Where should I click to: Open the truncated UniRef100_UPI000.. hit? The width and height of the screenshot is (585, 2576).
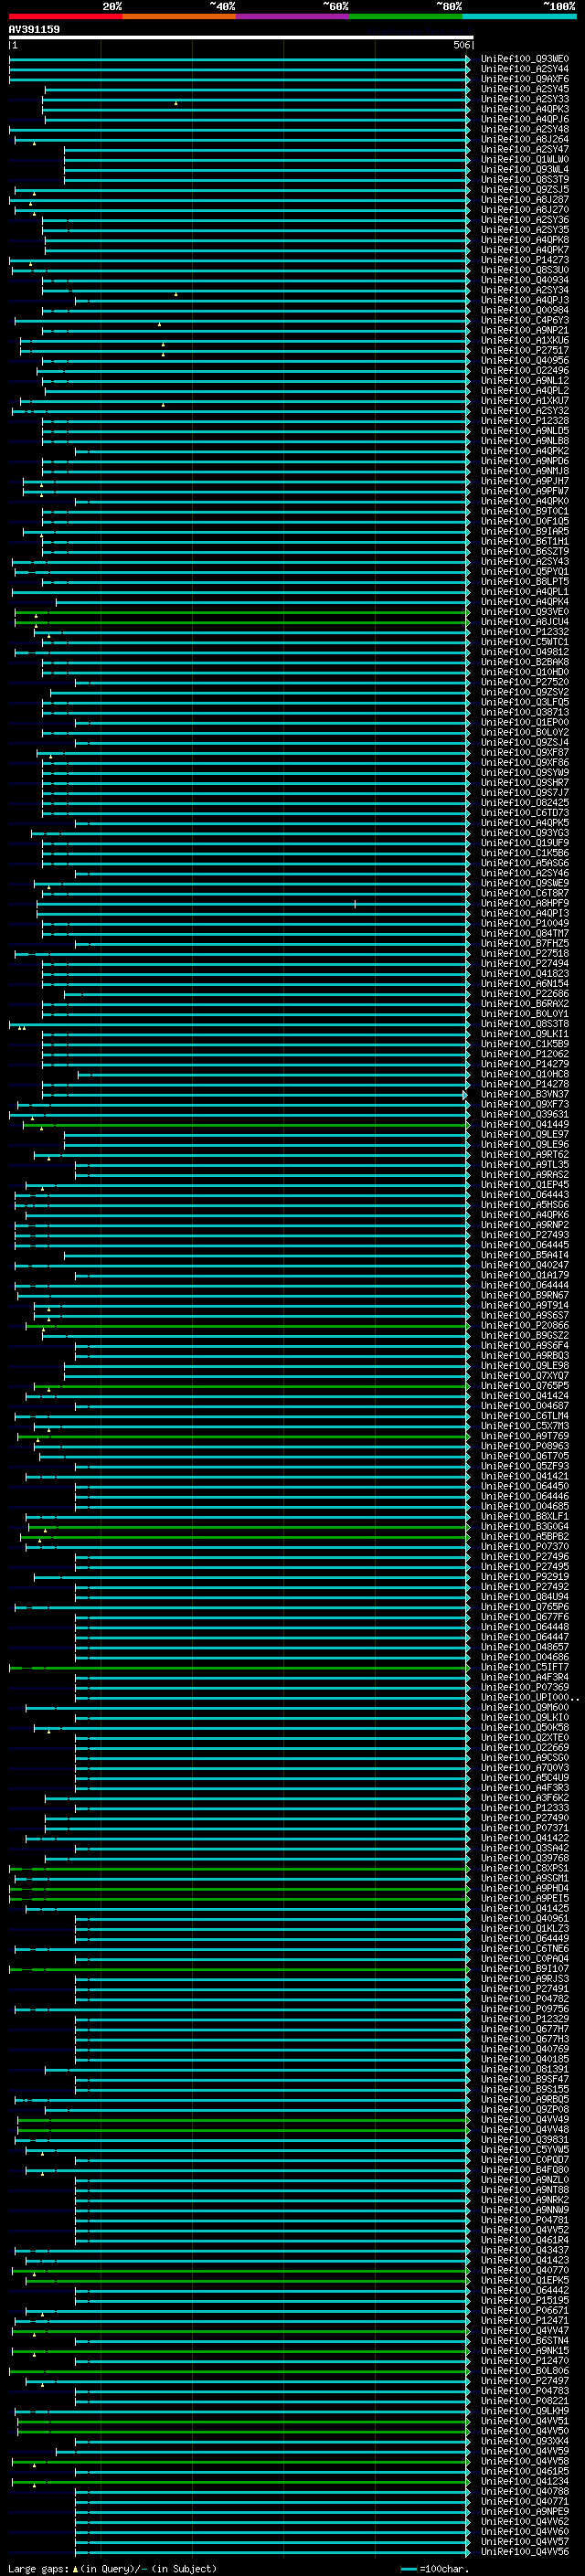coord(530,1698)
